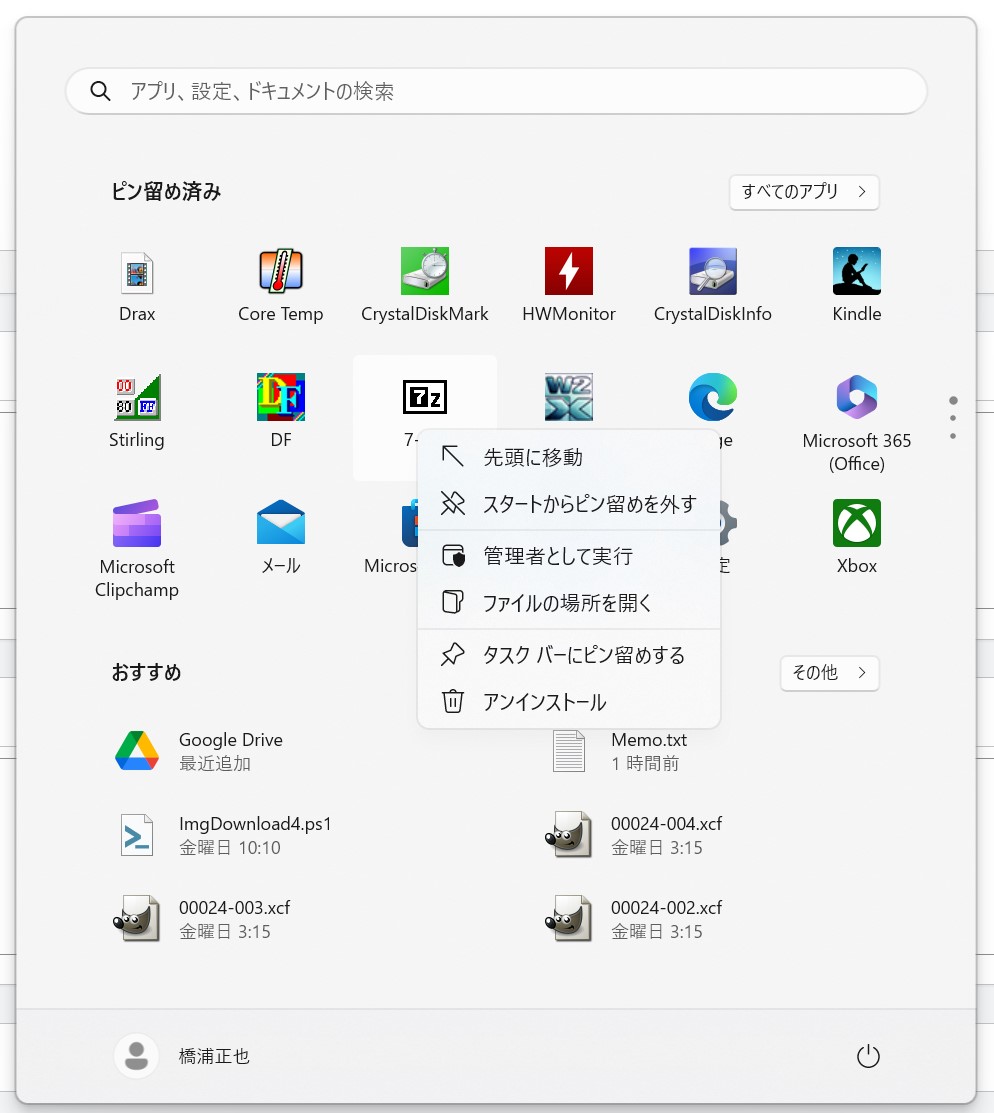The image size is (994, 1113).
Task: Focus the アプリ、設定、ドキュメントの検索 box
Action: pyautogui.click(x=496, y=91)
